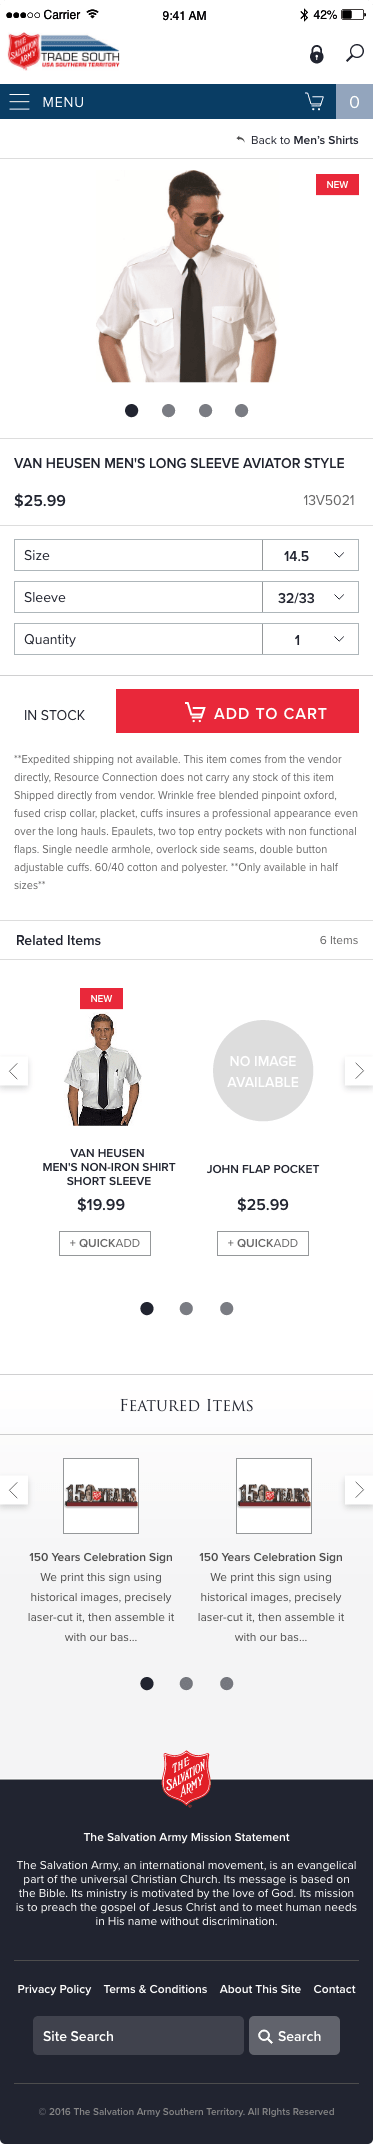The height and width of the screenshot is (2144, 373).
Task: Tap the magnifier search icon in header
Action: coord(355,53)
